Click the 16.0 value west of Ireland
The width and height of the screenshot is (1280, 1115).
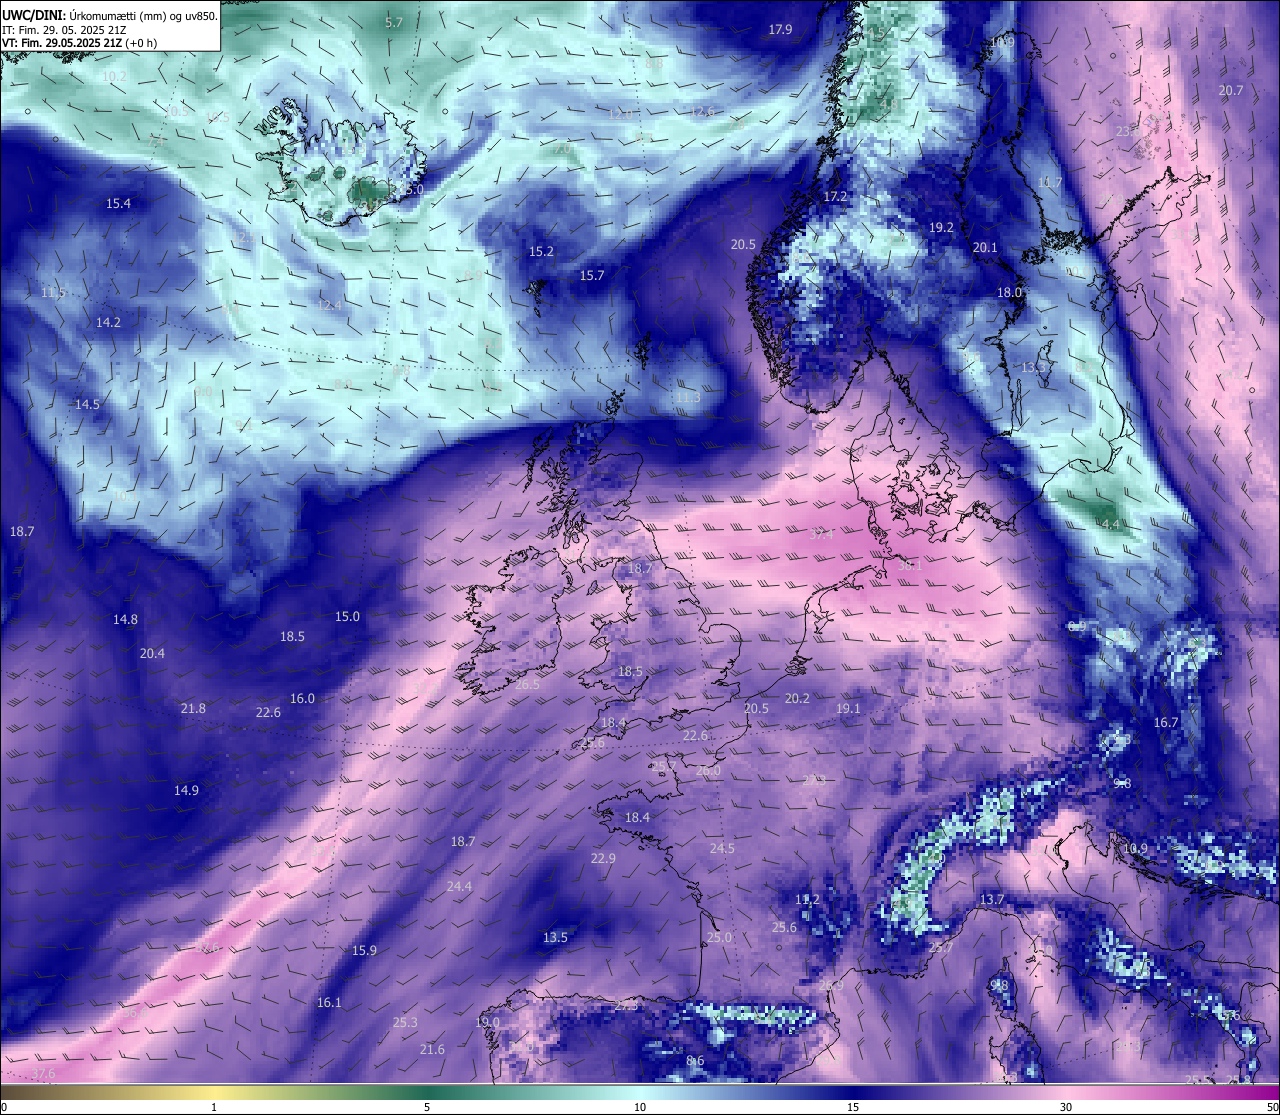(x=302, y=699)
